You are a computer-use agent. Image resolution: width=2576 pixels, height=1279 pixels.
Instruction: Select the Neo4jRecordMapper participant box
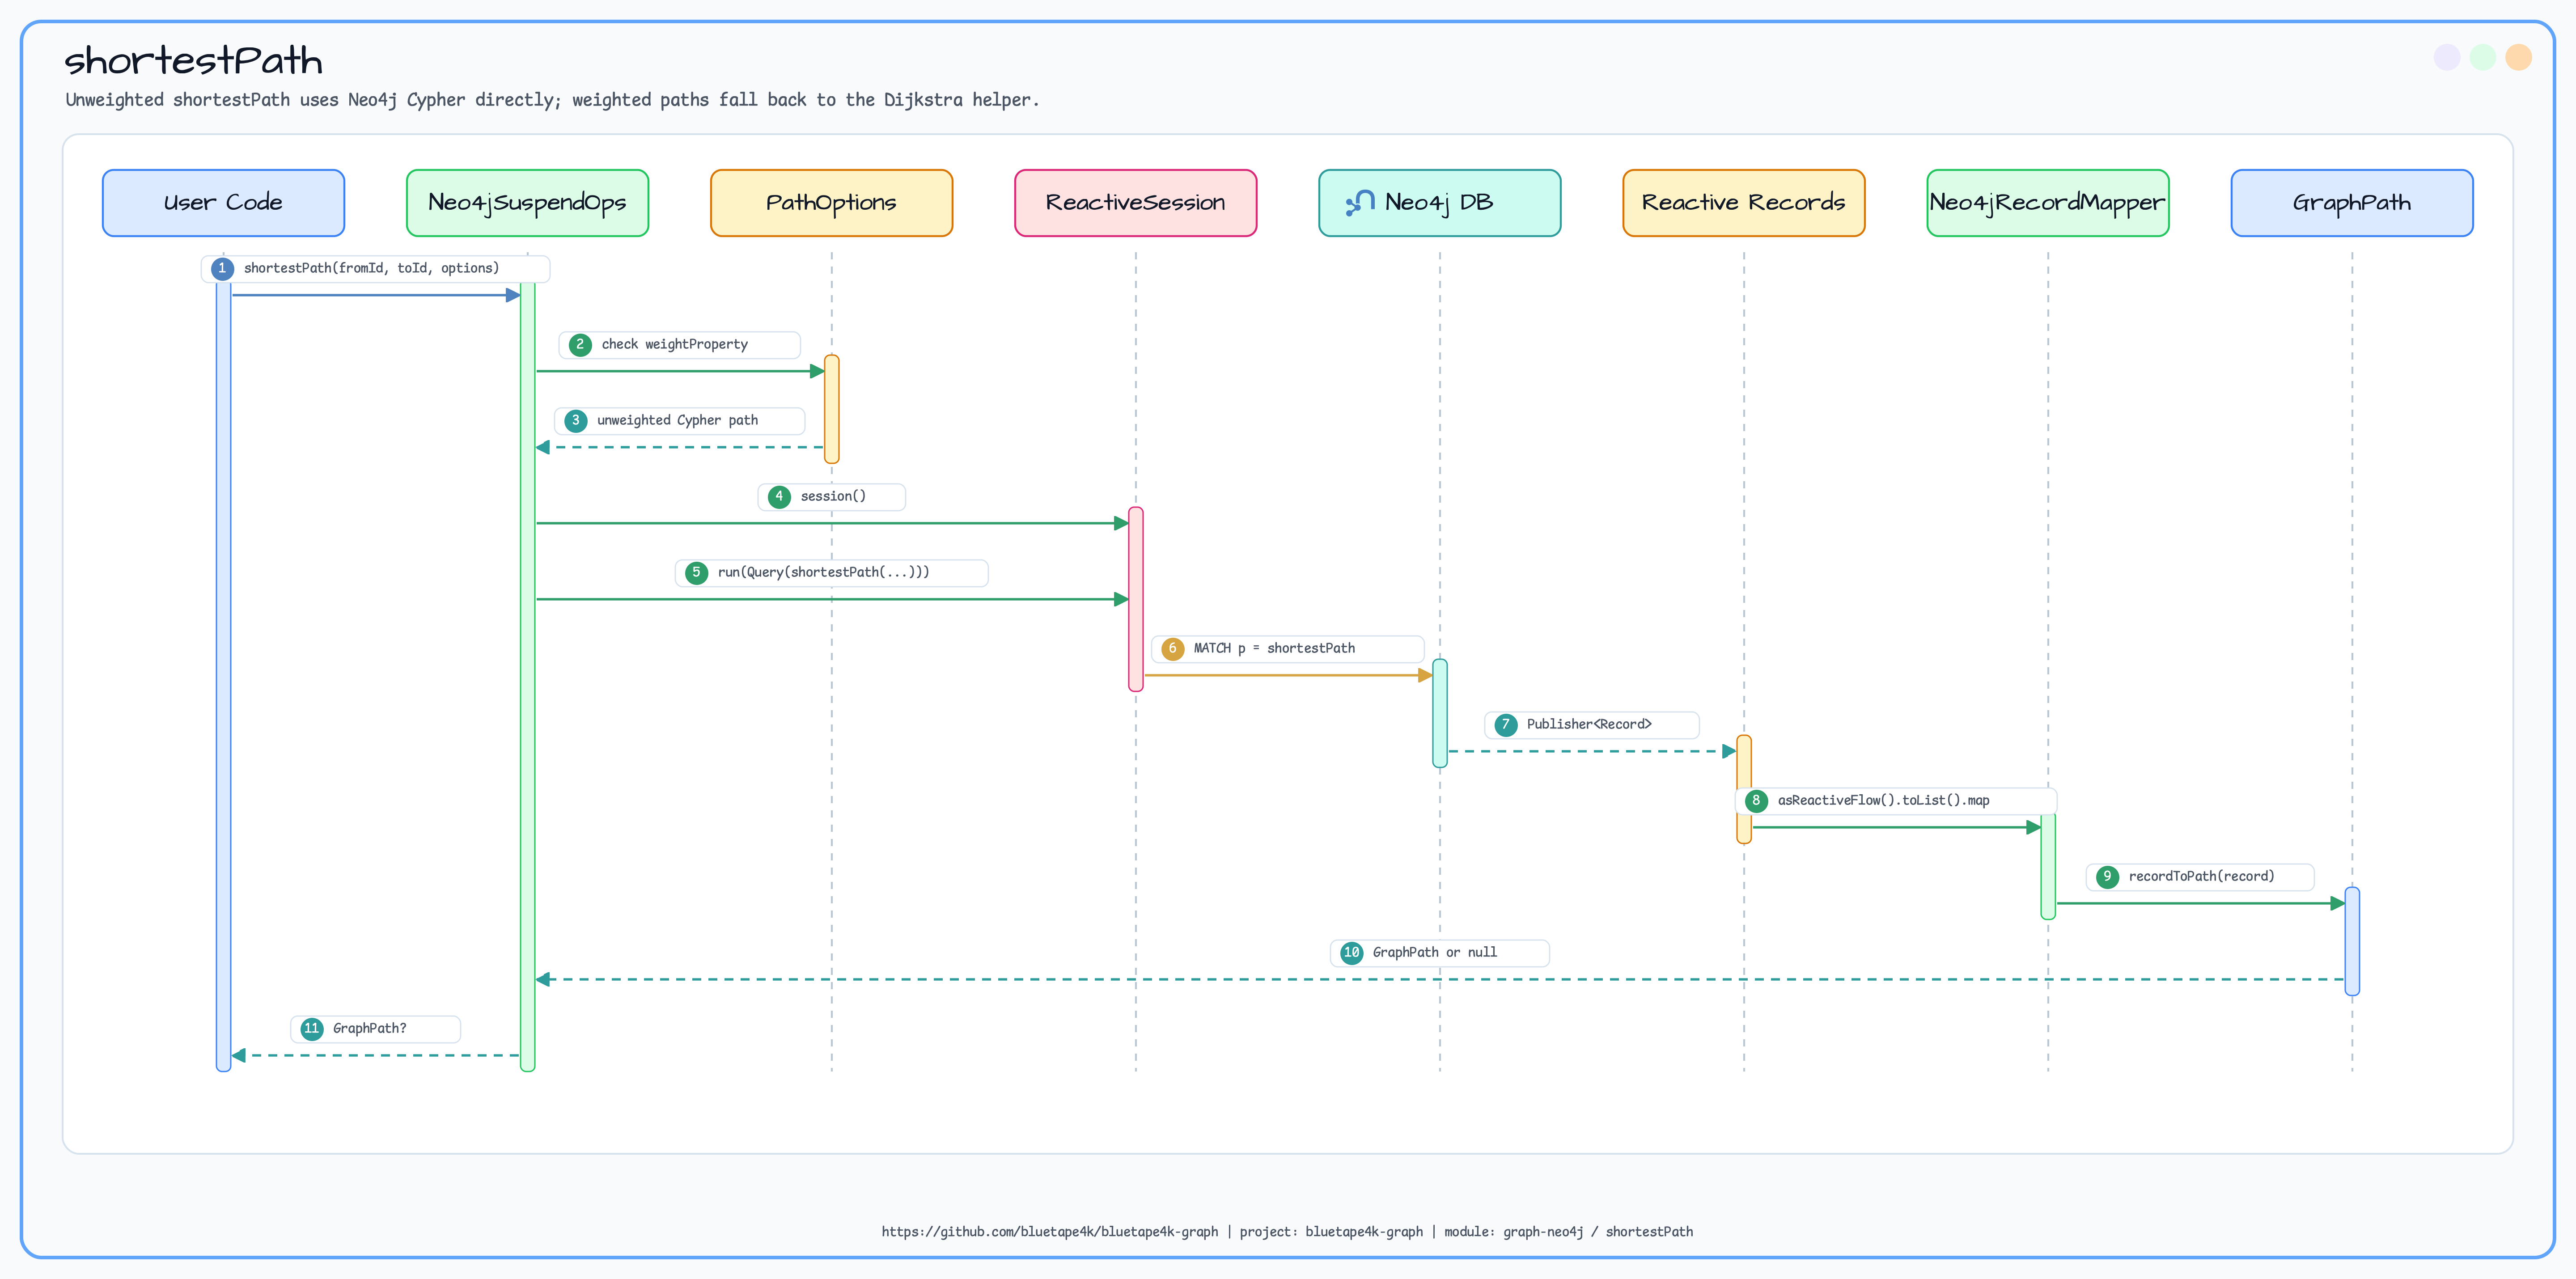2047,203
